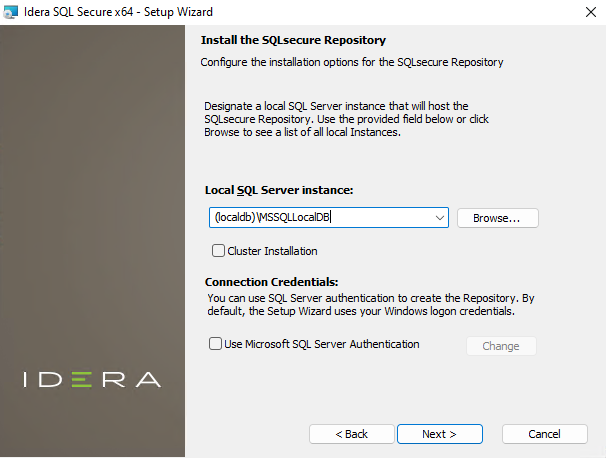Image resolution: width=606 pixels, height=458 pixels.
Task: Click the 'Designate a local SQL Server' paragraph
Action: coord(335,119)
